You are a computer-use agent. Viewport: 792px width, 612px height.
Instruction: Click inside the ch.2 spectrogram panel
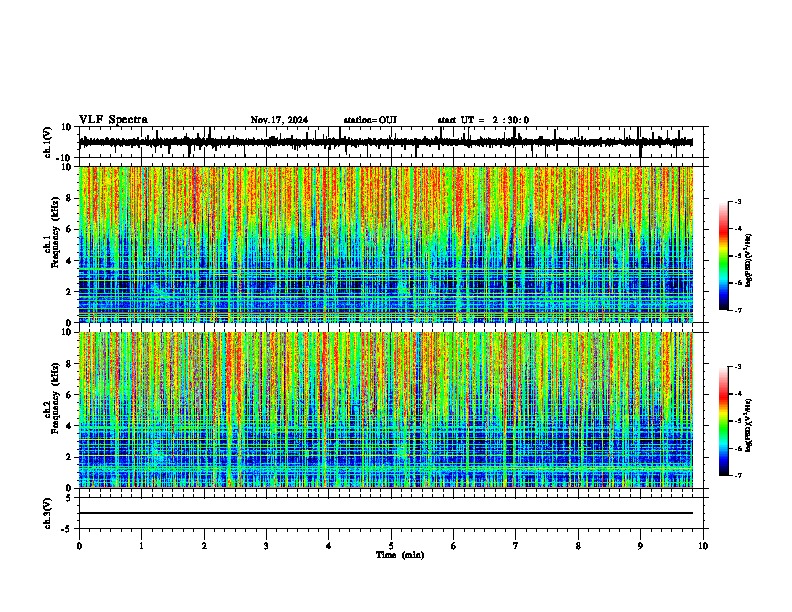coord(386,410)
